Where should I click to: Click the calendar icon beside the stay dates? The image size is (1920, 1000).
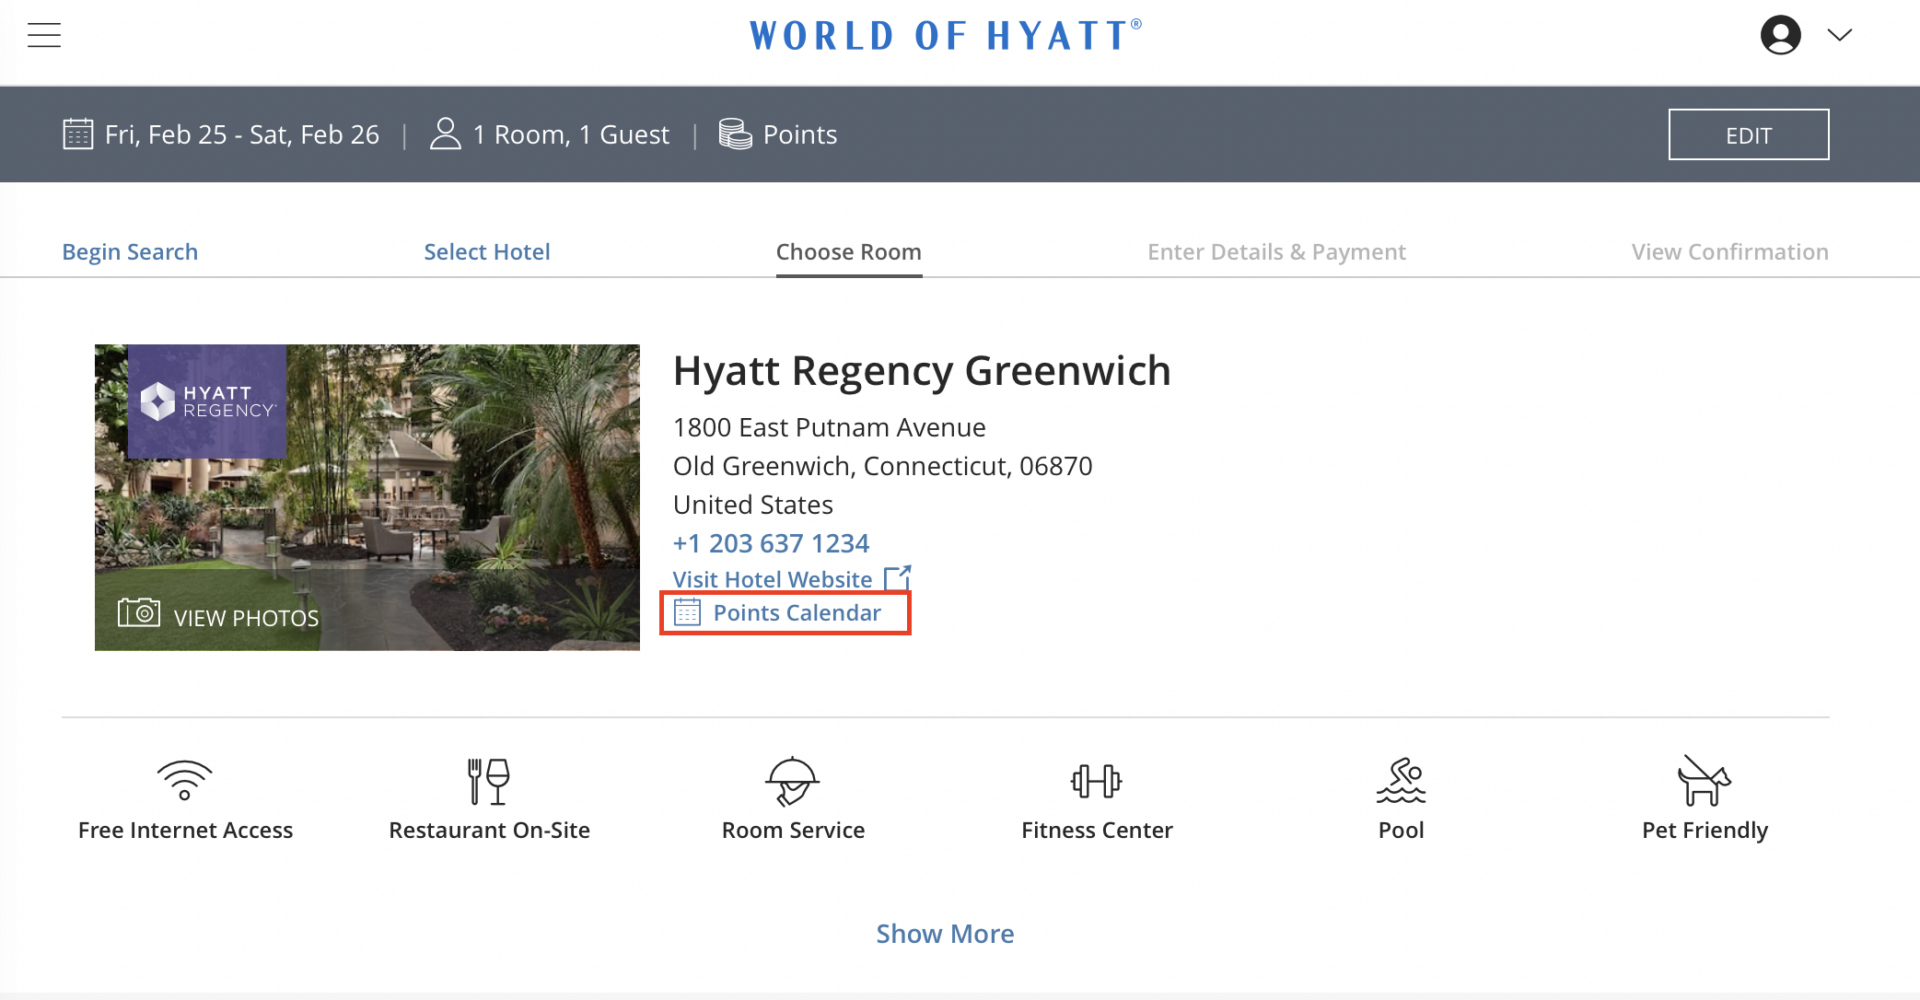[78, 134]
